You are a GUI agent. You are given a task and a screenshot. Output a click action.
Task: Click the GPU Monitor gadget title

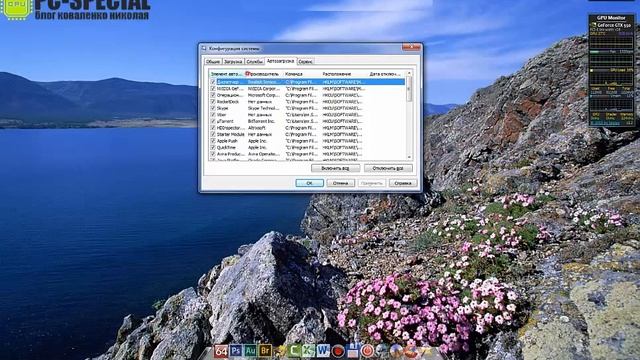[611, 18]
